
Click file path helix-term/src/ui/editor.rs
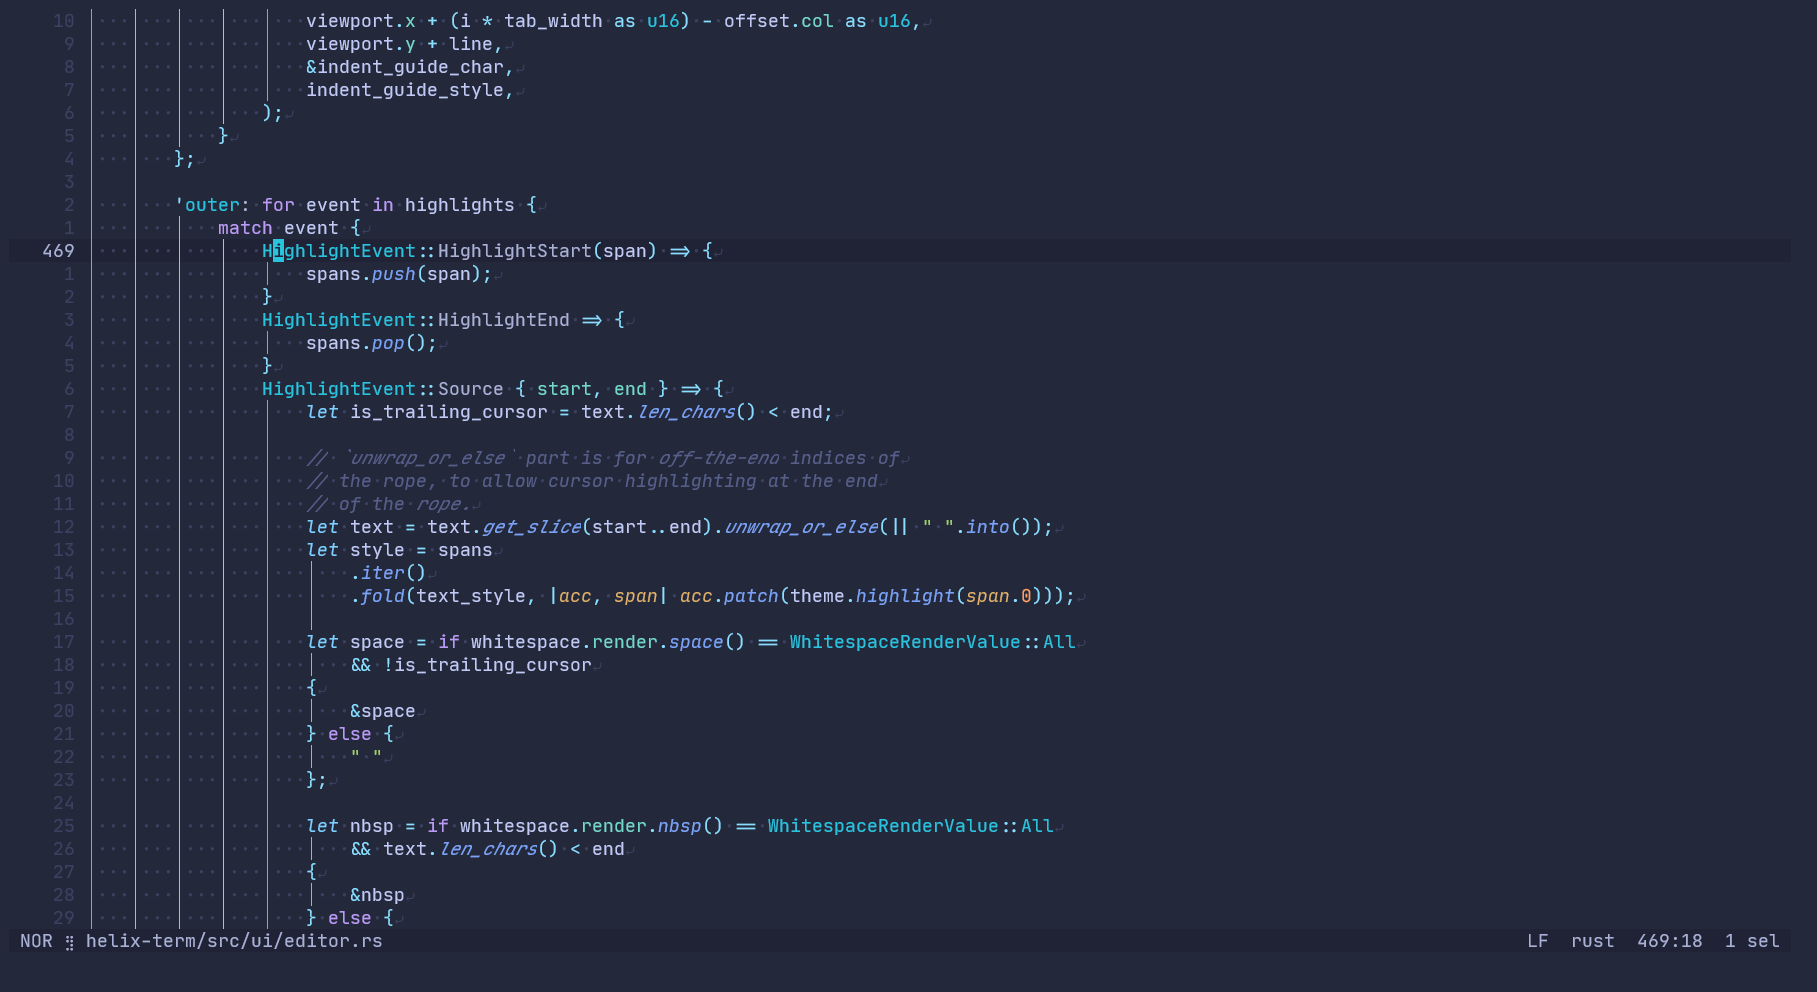pos(234,941)
